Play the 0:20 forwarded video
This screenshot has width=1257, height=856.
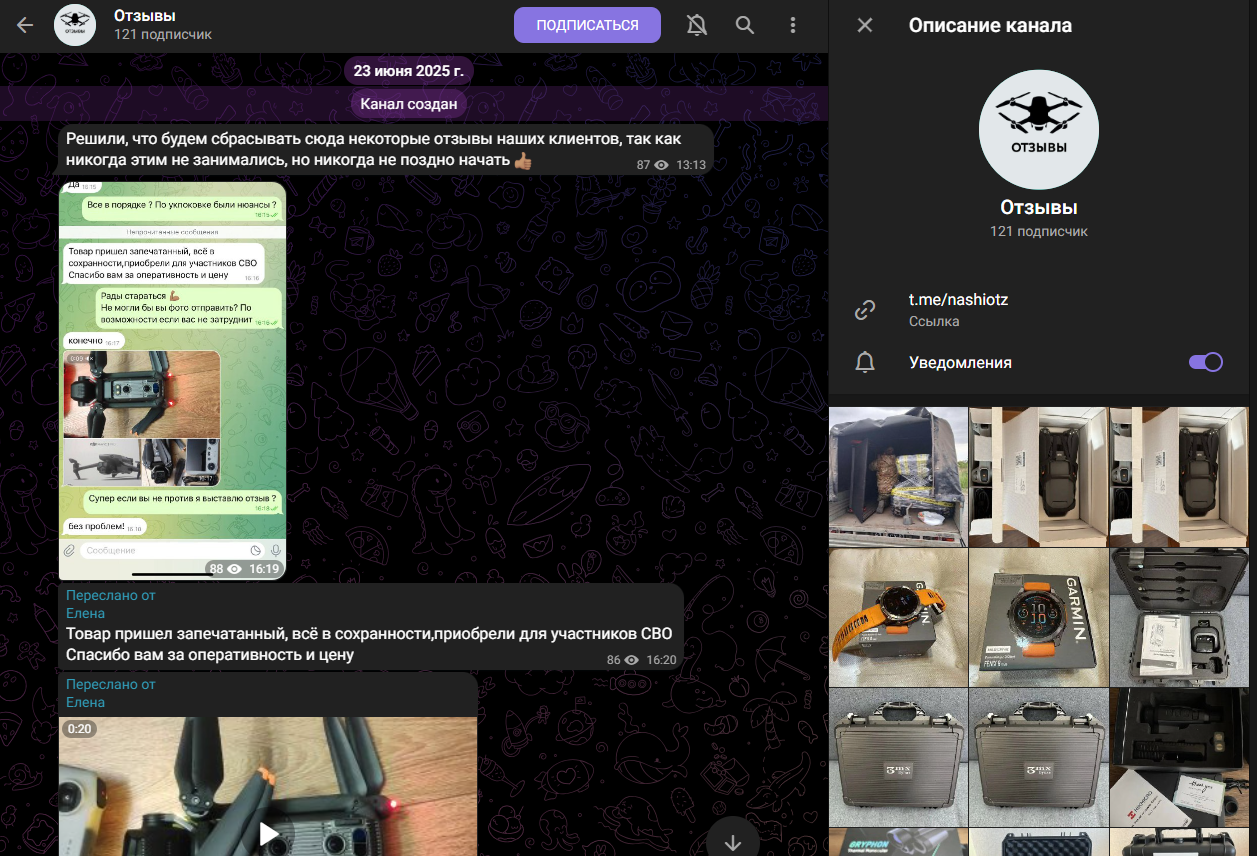coord(268,833)
